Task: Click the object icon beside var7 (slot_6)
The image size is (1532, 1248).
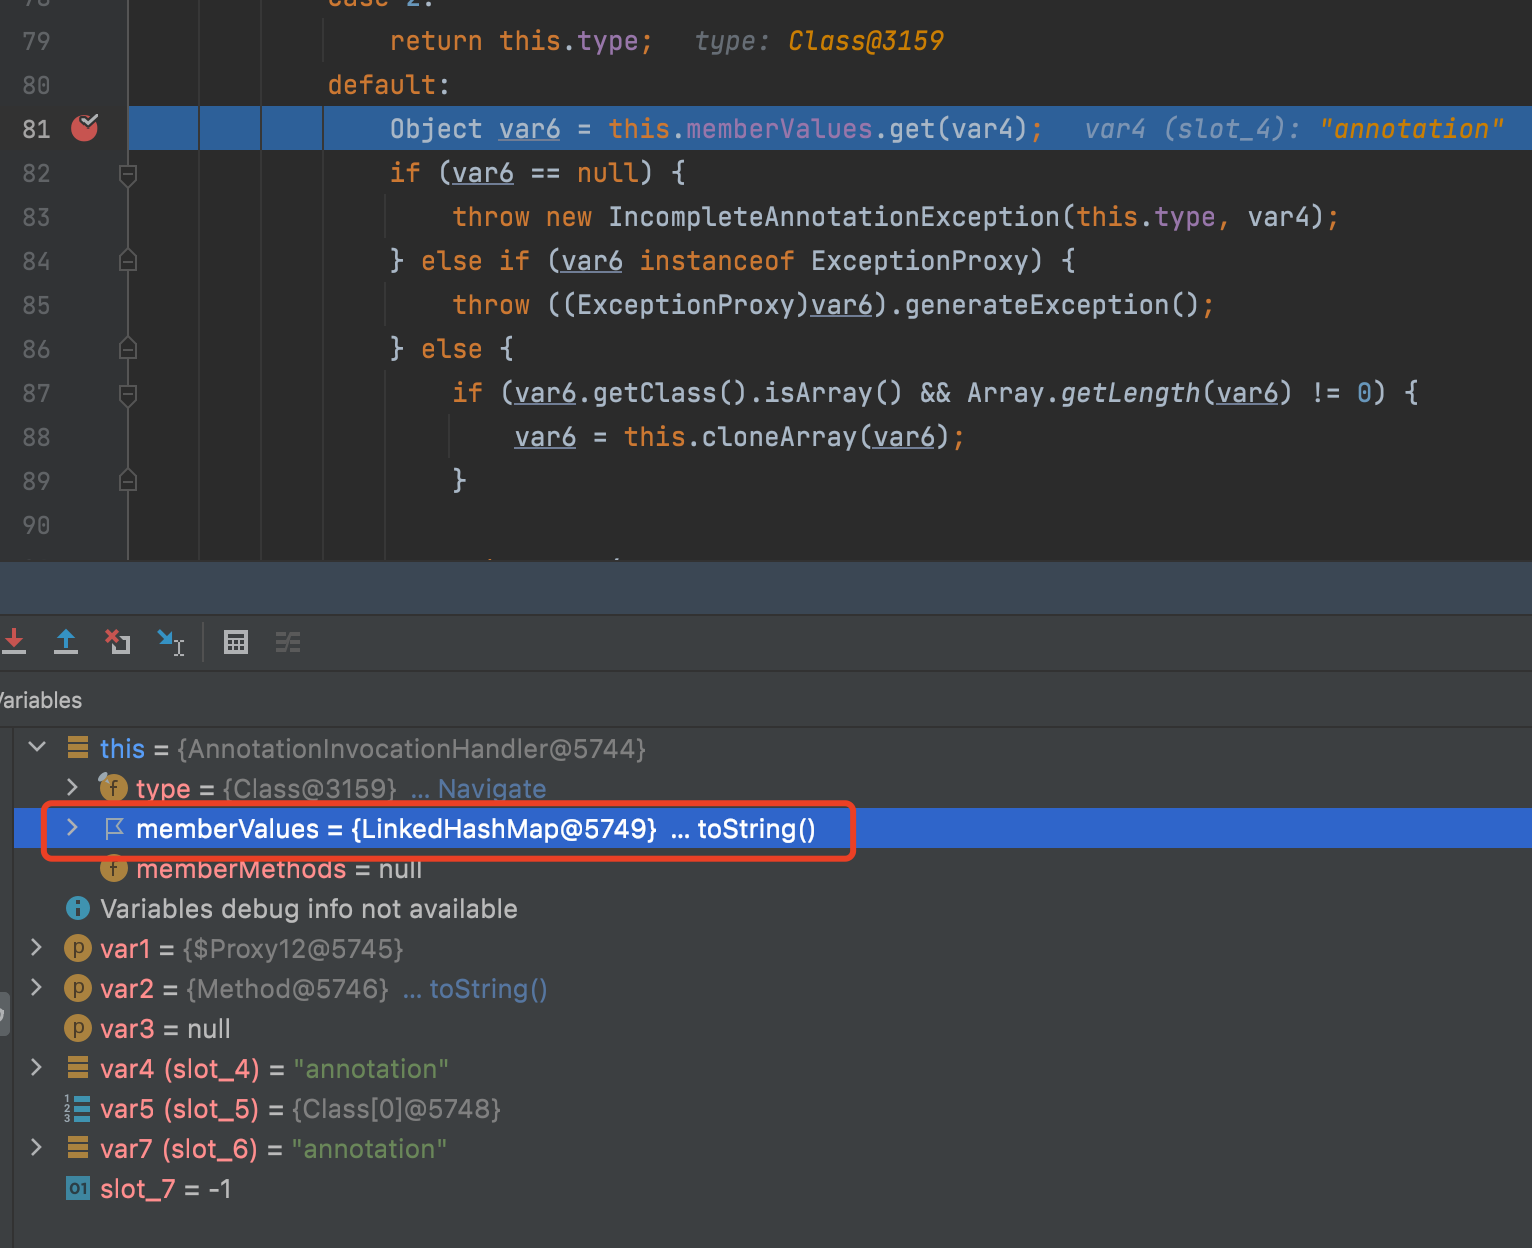Action: click(x=78, y=1148)
